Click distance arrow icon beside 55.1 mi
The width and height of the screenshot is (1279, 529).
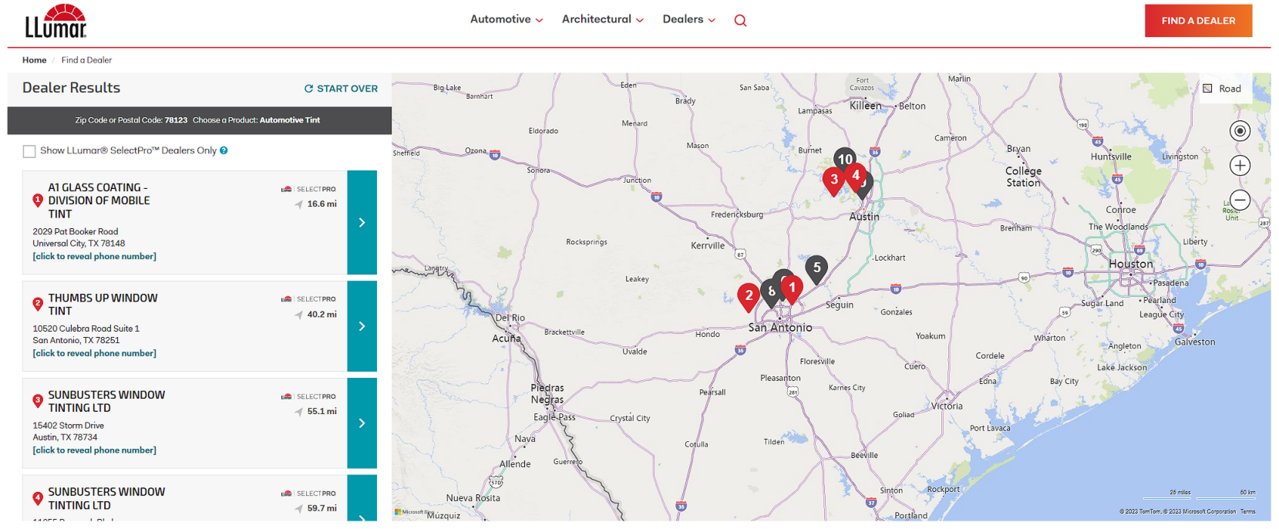click(x=298, y=411)
